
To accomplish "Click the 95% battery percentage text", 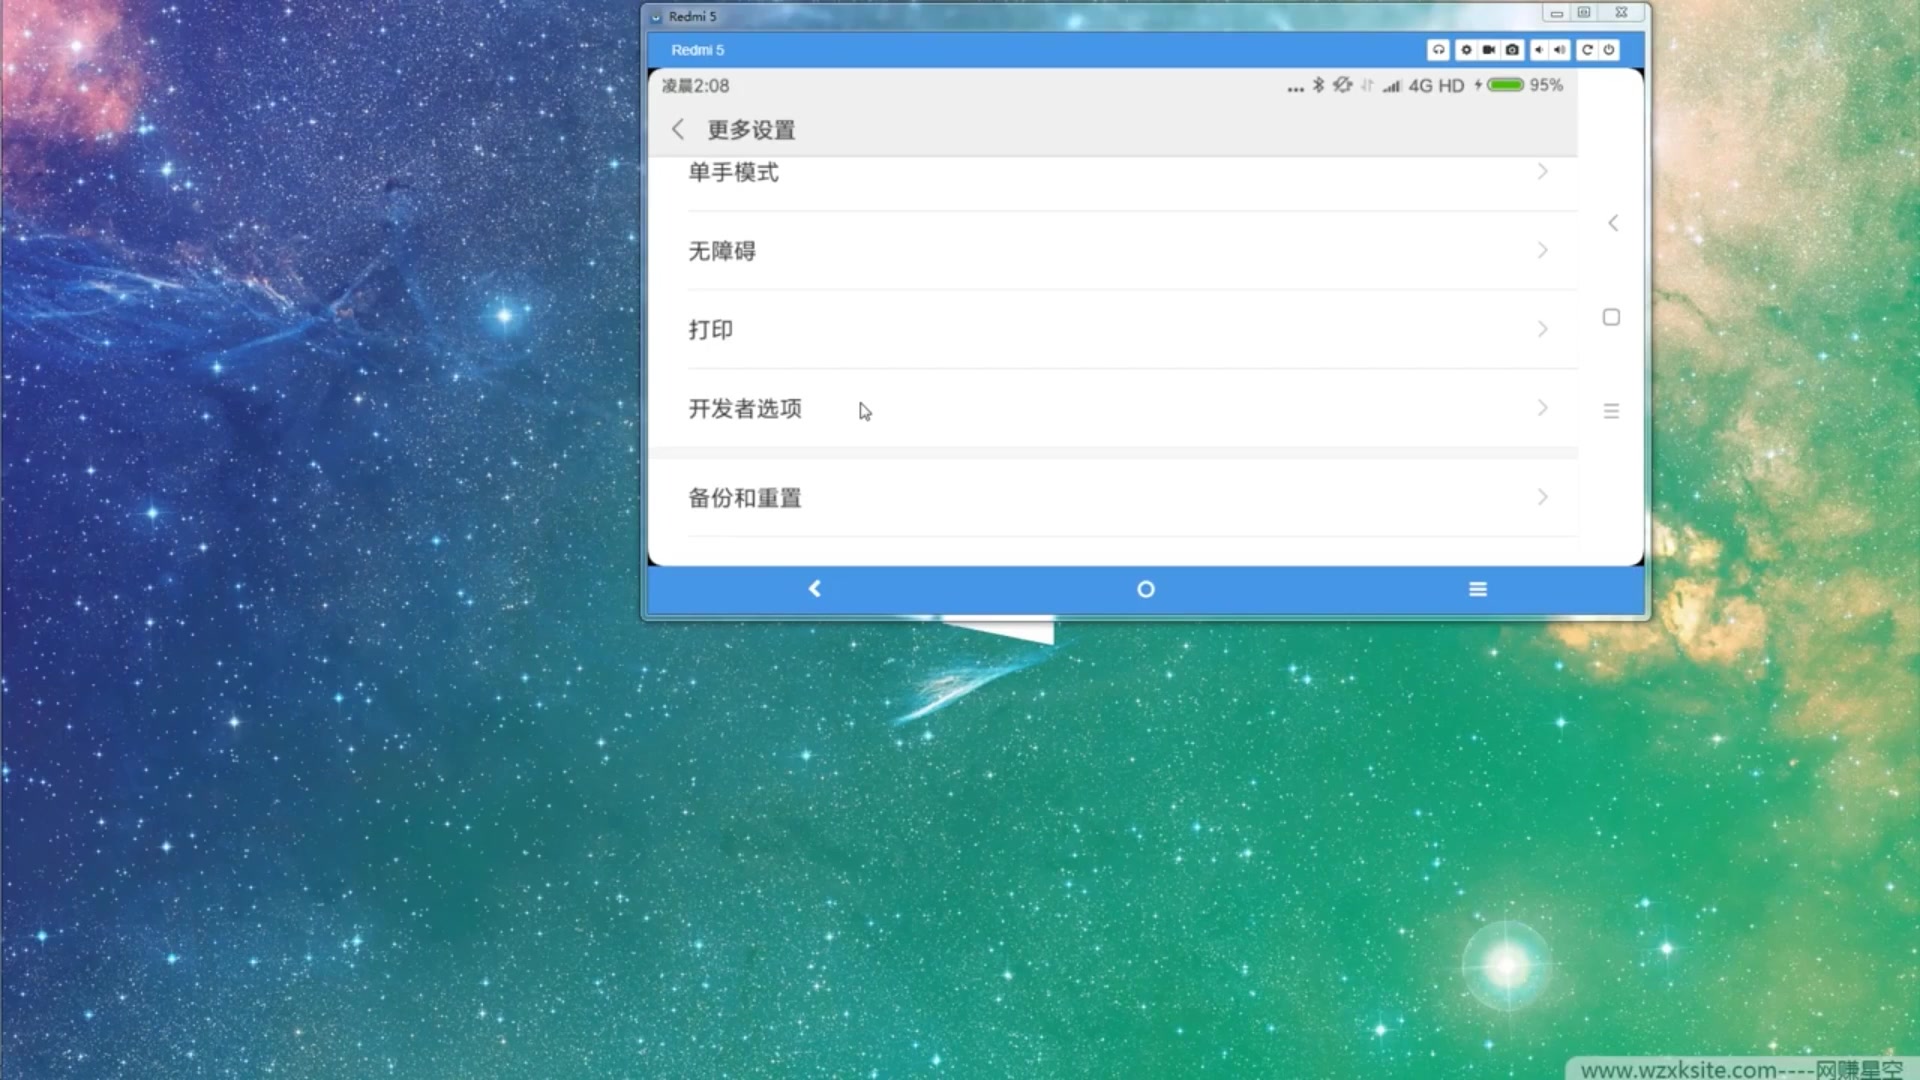I will point(1546,85).
